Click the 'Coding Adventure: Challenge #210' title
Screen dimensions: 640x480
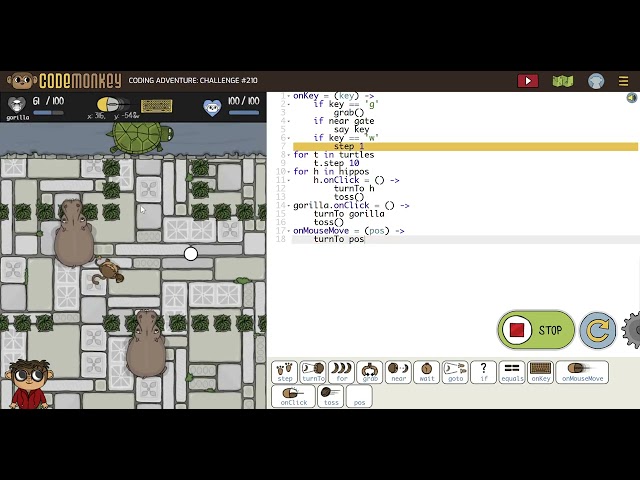(x=193, y=80)
